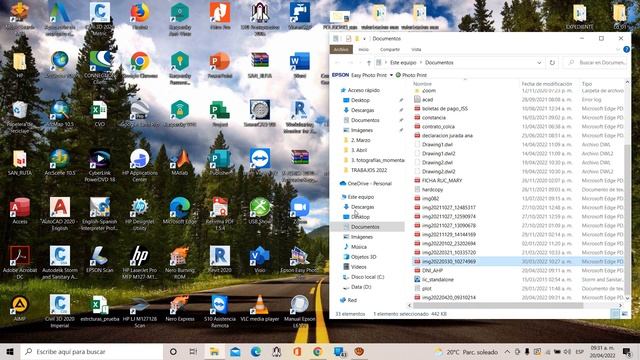Open Task View on the taskbar
This screenshot has width=640, height=360.
coord(193,351)
